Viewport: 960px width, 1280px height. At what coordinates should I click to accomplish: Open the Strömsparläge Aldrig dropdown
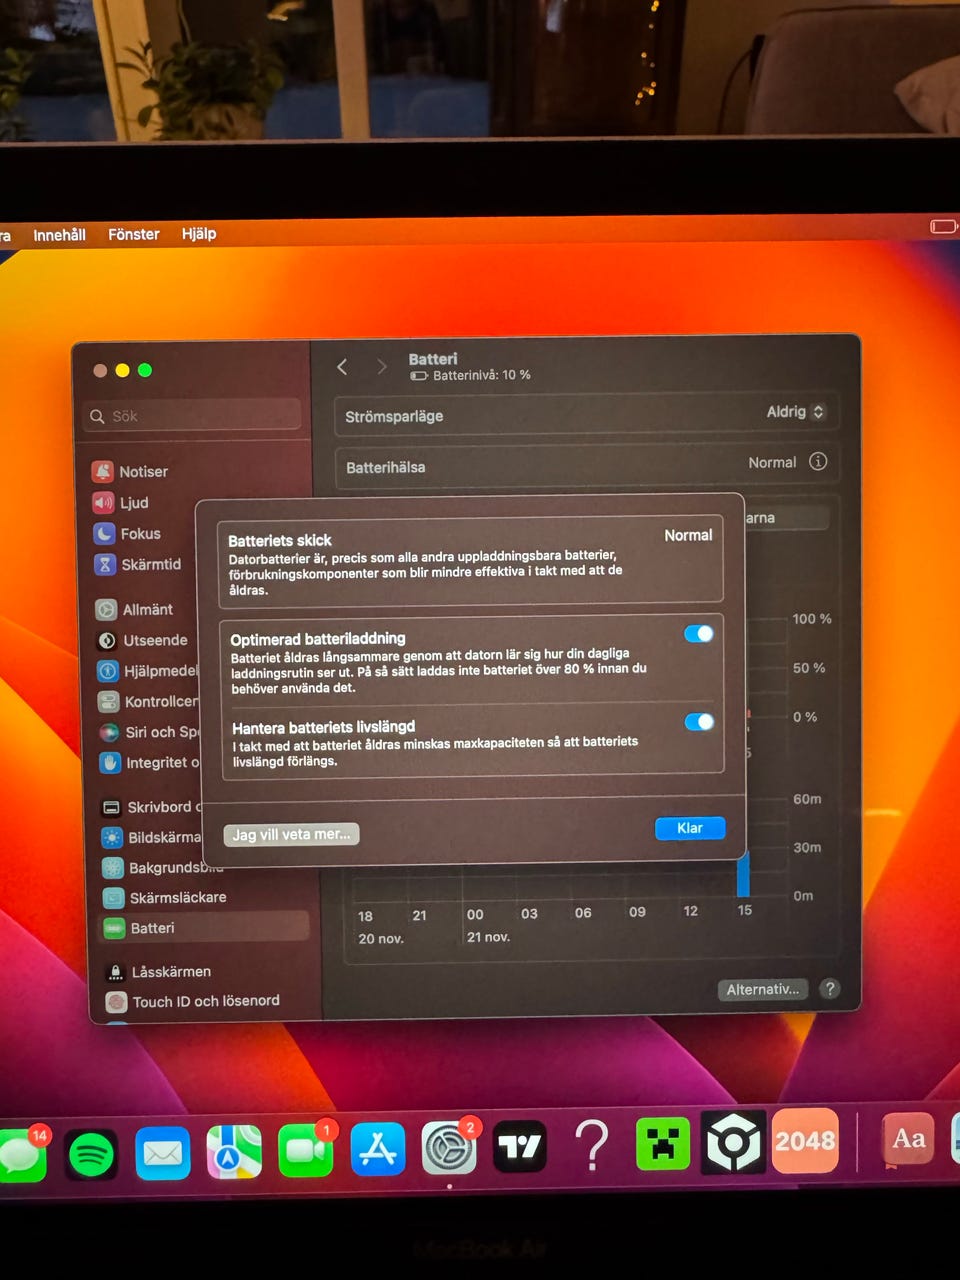click(796, 411)
